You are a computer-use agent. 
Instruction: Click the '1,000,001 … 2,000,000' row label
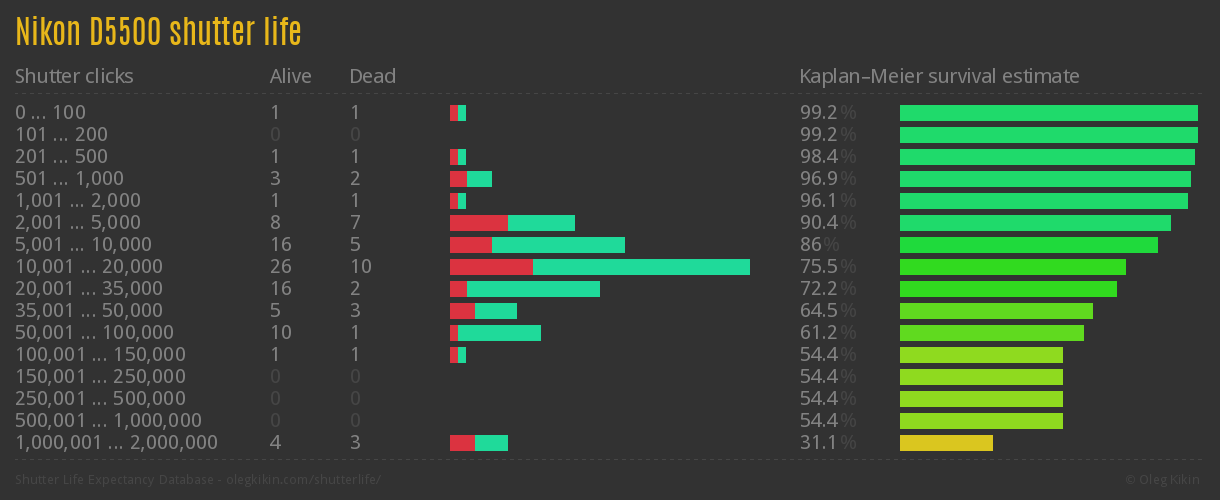click(x=116, y=443)
